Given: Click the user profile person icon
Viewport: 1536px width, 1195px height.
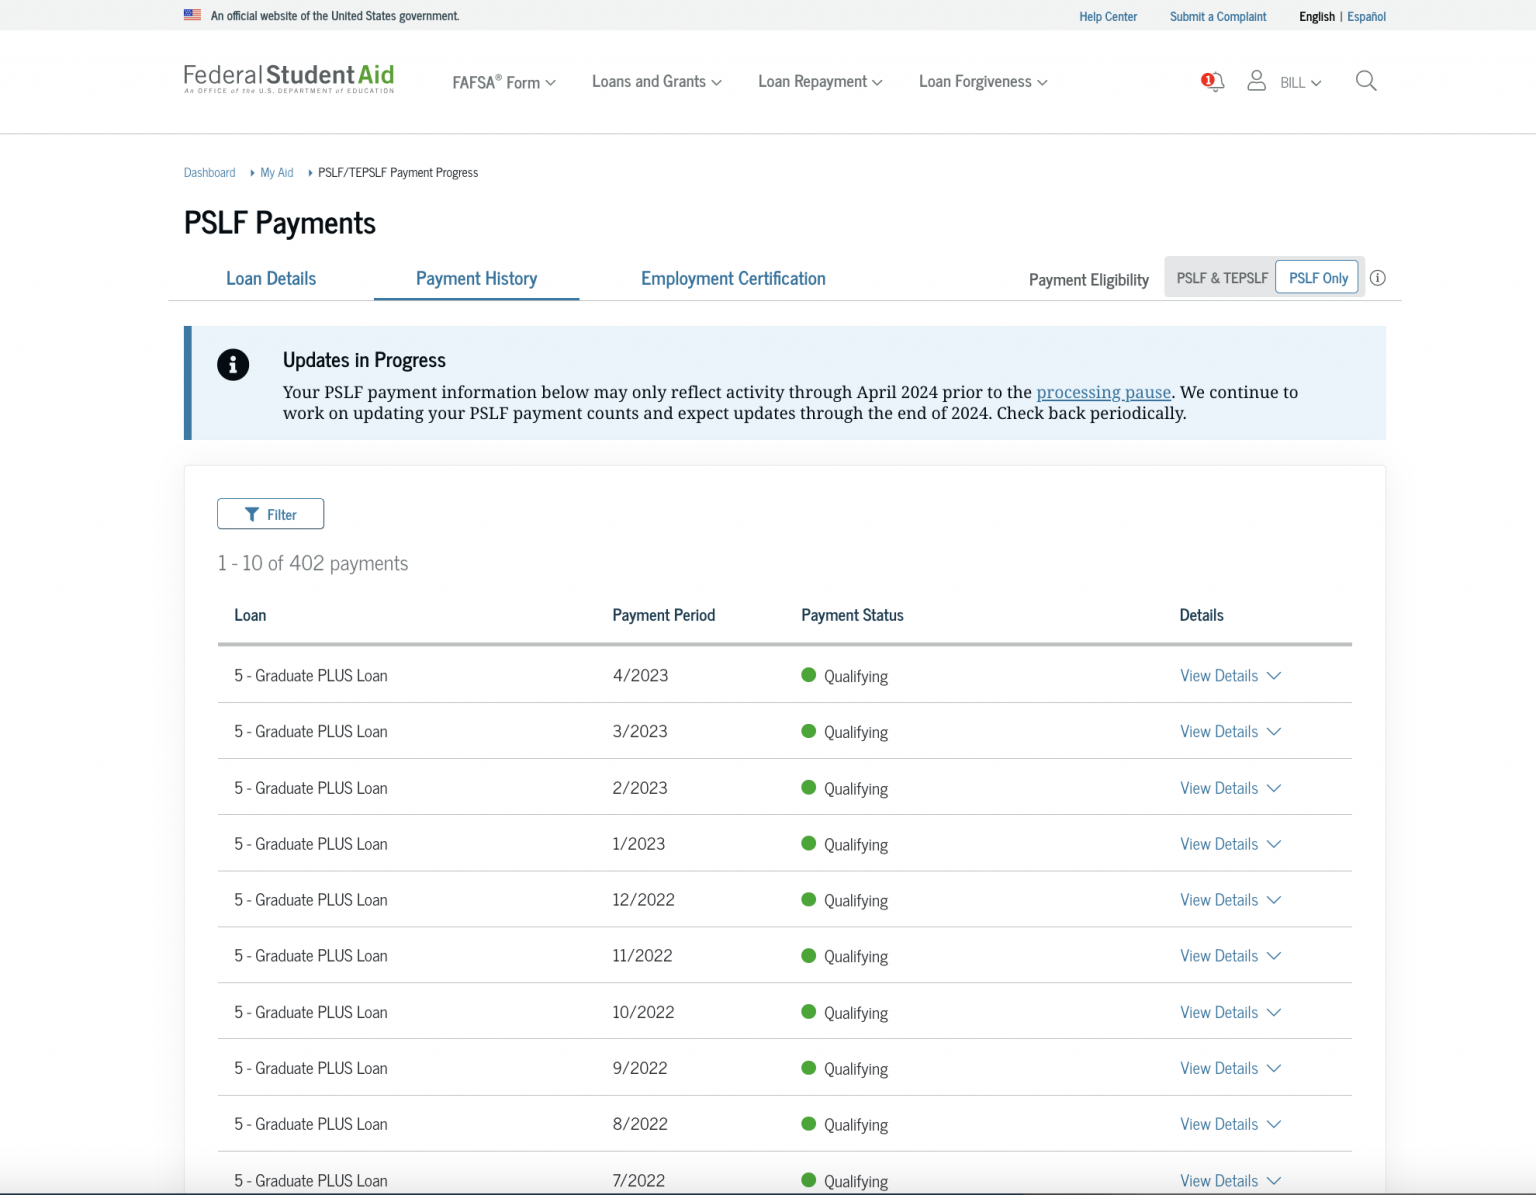Looking at the screenshot, I should pyautogui.click(x=1256, y=81).
